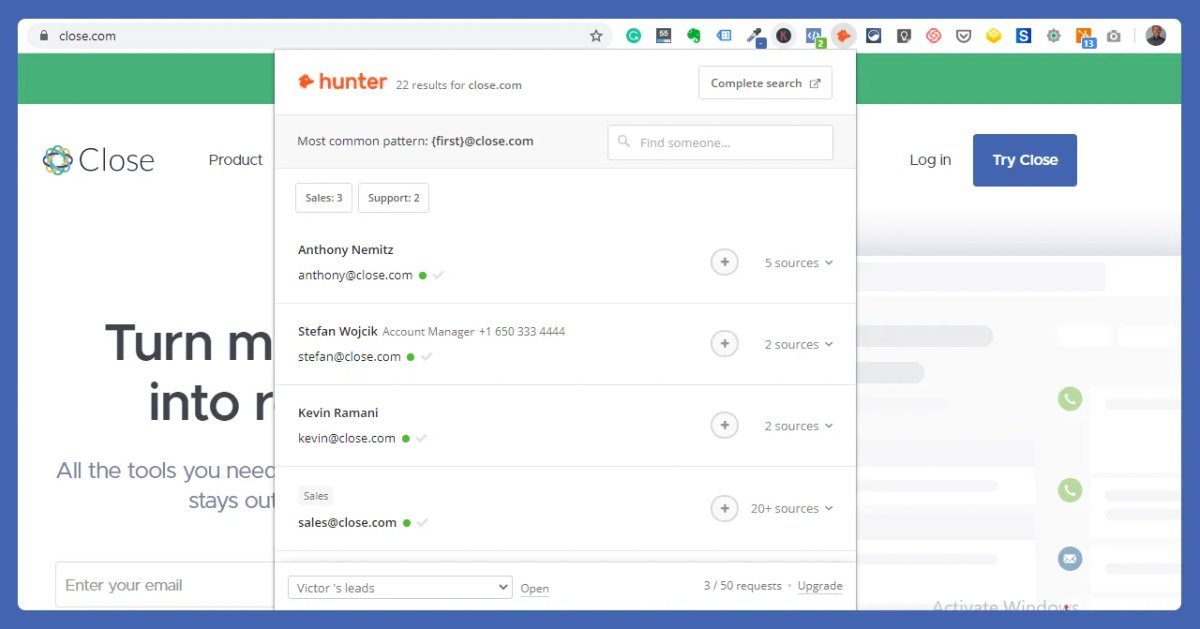Filter results by Support department
Viewport: 1200px width, 629px height.
394,198
